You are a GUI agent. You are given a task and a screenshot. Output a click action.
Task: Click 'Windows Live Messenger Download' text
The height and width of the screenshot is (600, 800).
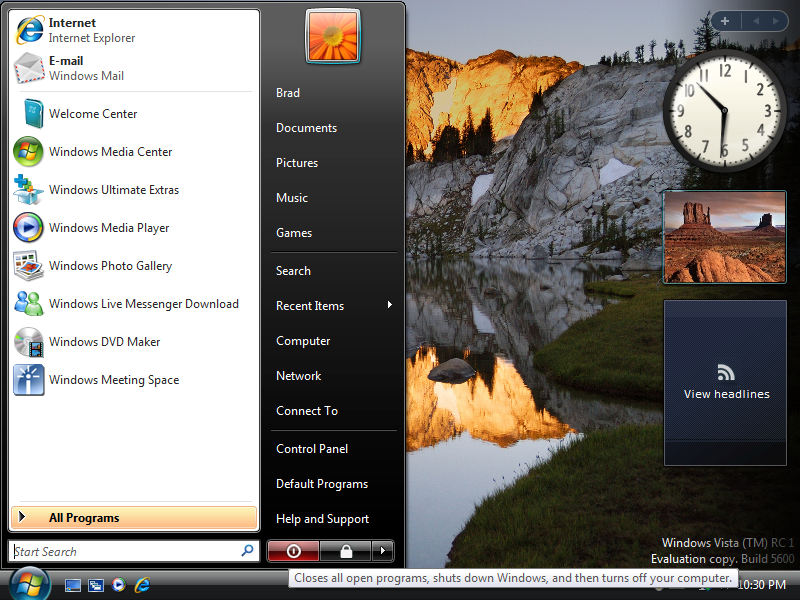(x=144, y=304)
